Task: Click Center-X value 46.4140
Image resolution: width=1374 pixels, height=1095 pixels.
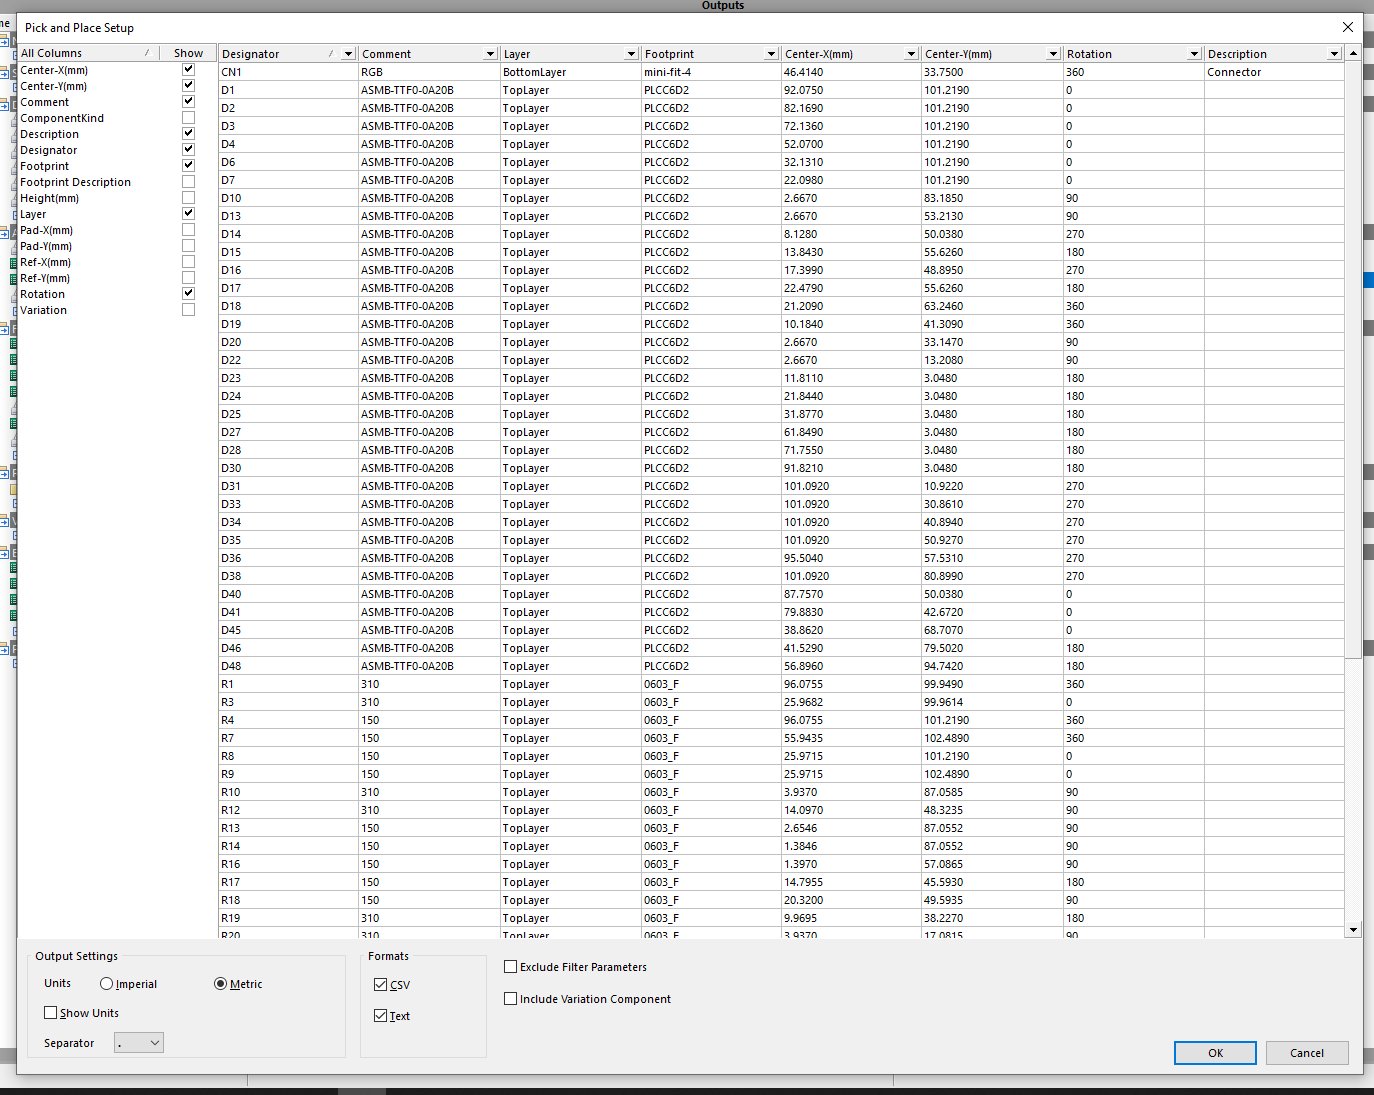Action: point(851,72)
